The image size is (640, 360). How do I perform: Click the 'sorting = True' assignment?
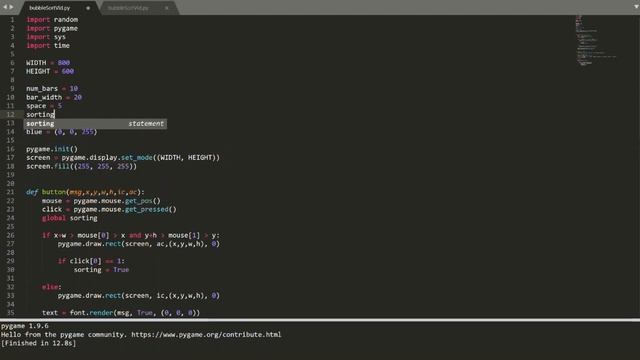(x=101, y=270)
